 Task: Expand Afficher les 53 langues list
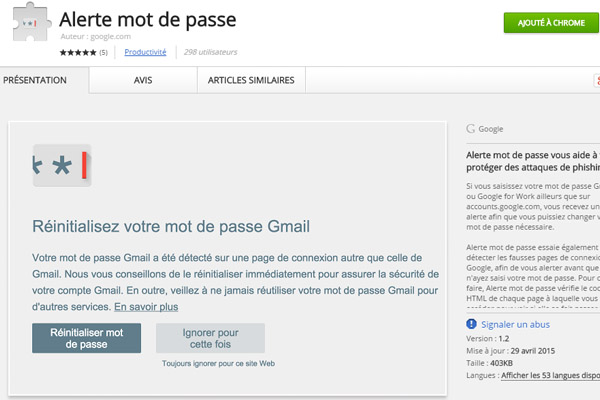click(x=550, y=376)
